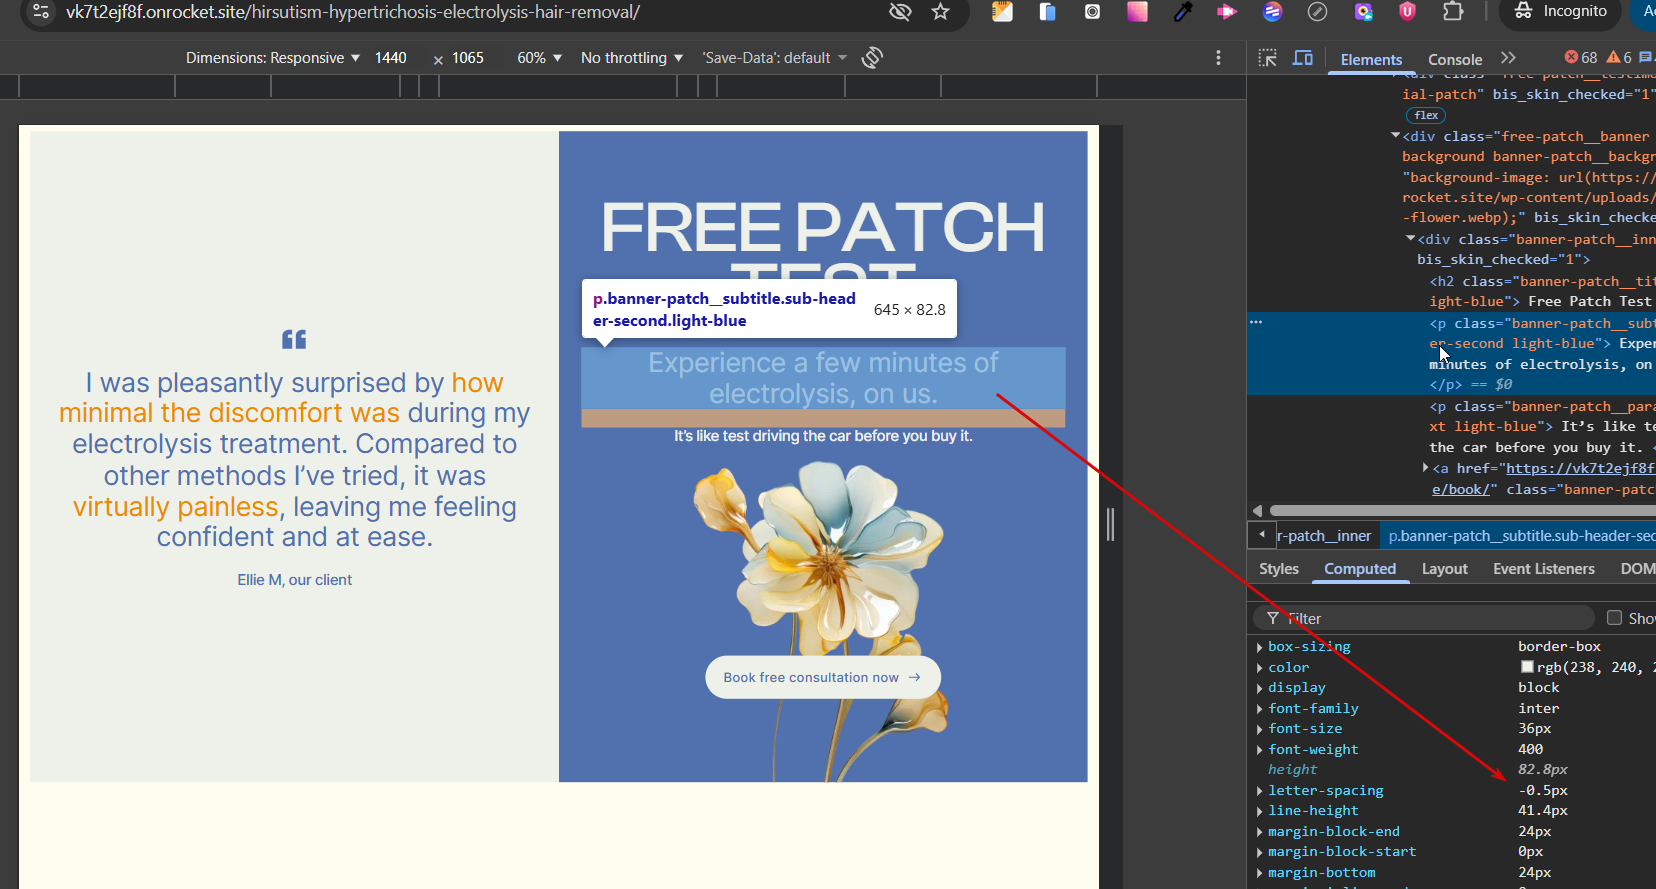The image size is (1656, 889).
Task: Click the inspect element picker icon
Action: coord(1268,58)
